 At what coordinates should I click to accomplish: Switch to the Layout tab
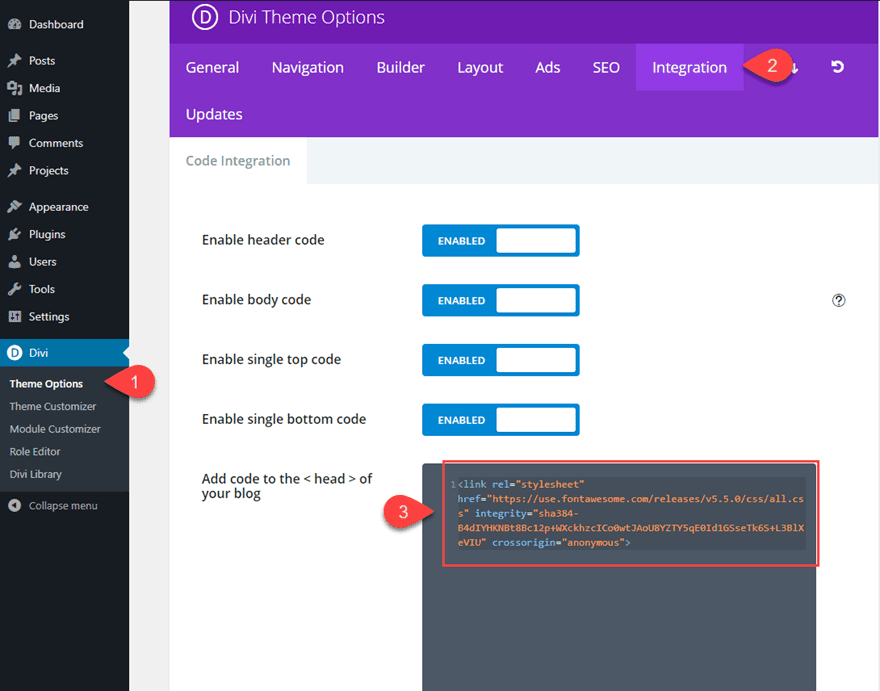click(480, 67)
